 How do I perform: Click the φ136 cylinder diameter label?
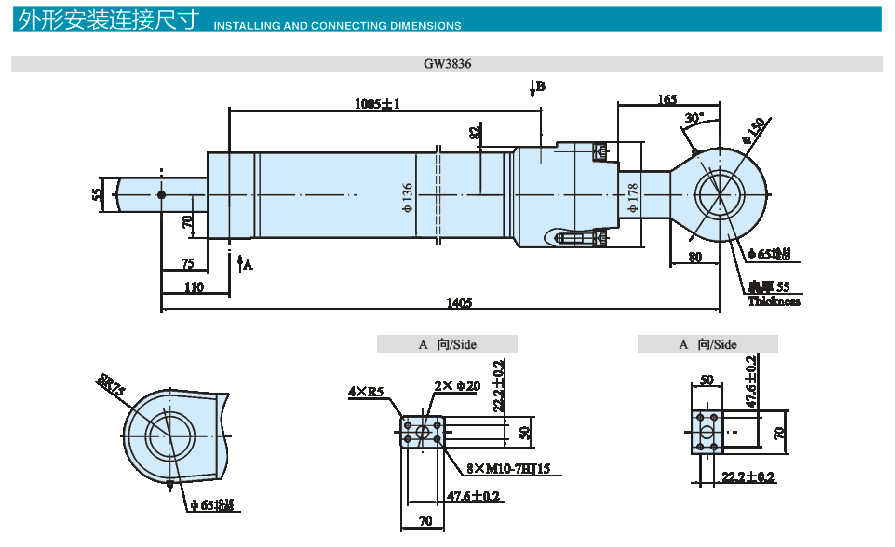click(407, 197)
